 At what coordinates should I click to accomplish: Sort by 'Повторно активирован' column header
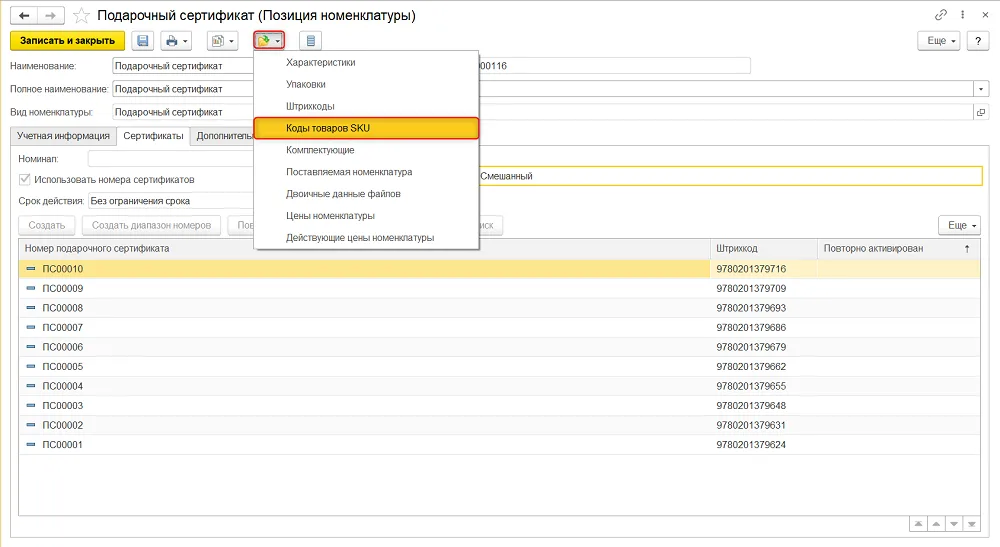pos(899,248)
